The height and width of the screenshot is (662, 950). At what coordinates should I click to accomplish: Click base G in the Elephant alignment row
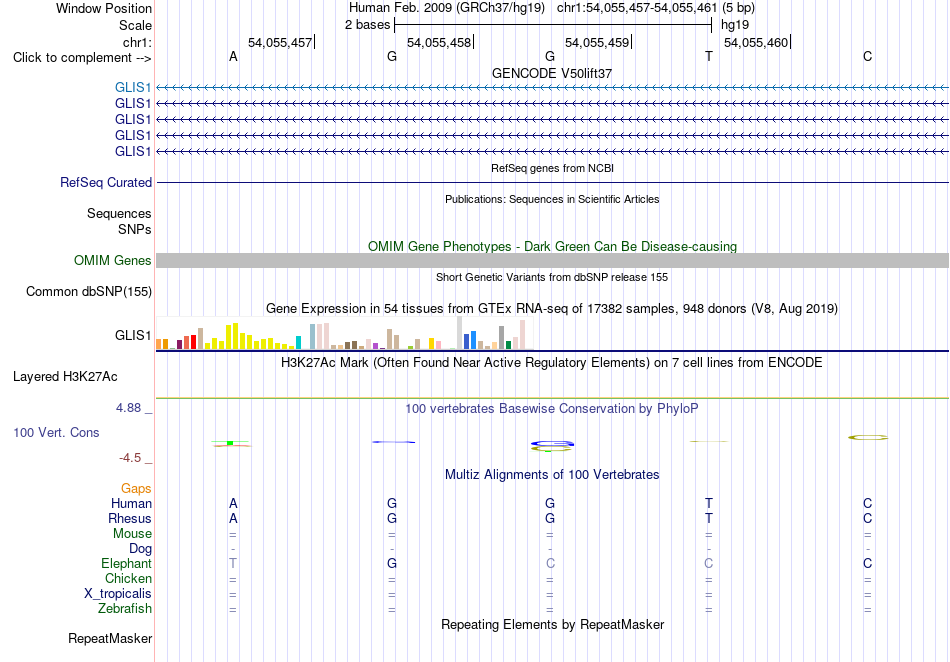pyautogui.click(x=392, y=563)
